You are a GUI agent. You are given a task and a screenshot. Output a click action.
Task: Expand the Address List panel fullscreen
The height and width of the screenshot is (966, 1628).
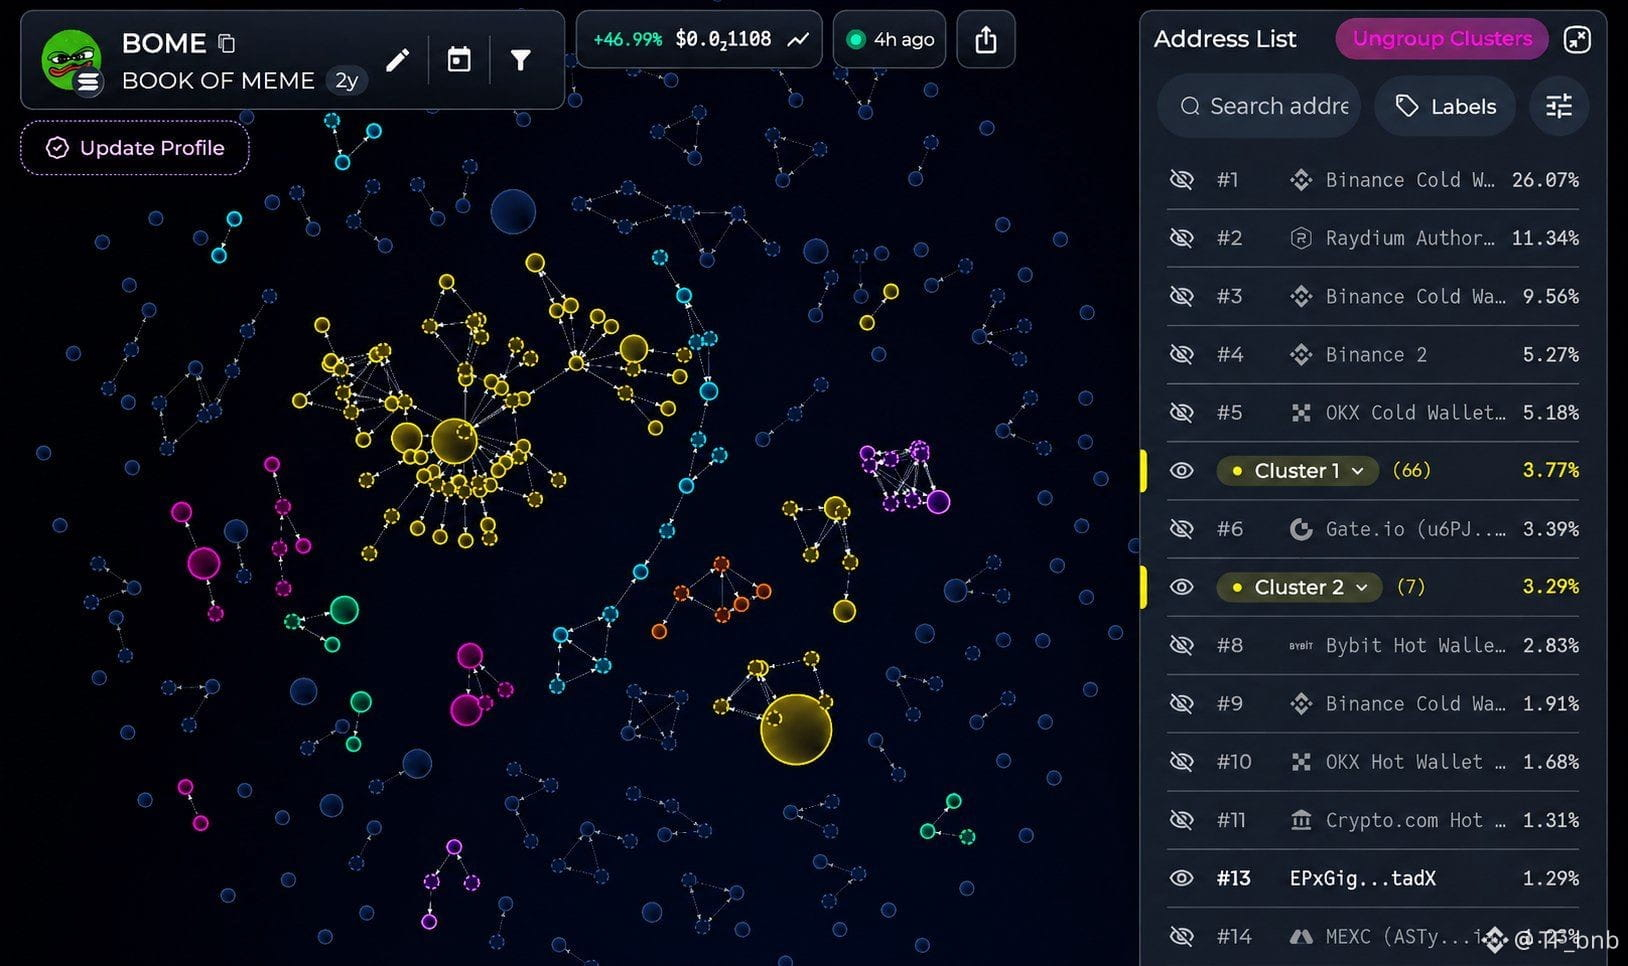coord(1577,39)
